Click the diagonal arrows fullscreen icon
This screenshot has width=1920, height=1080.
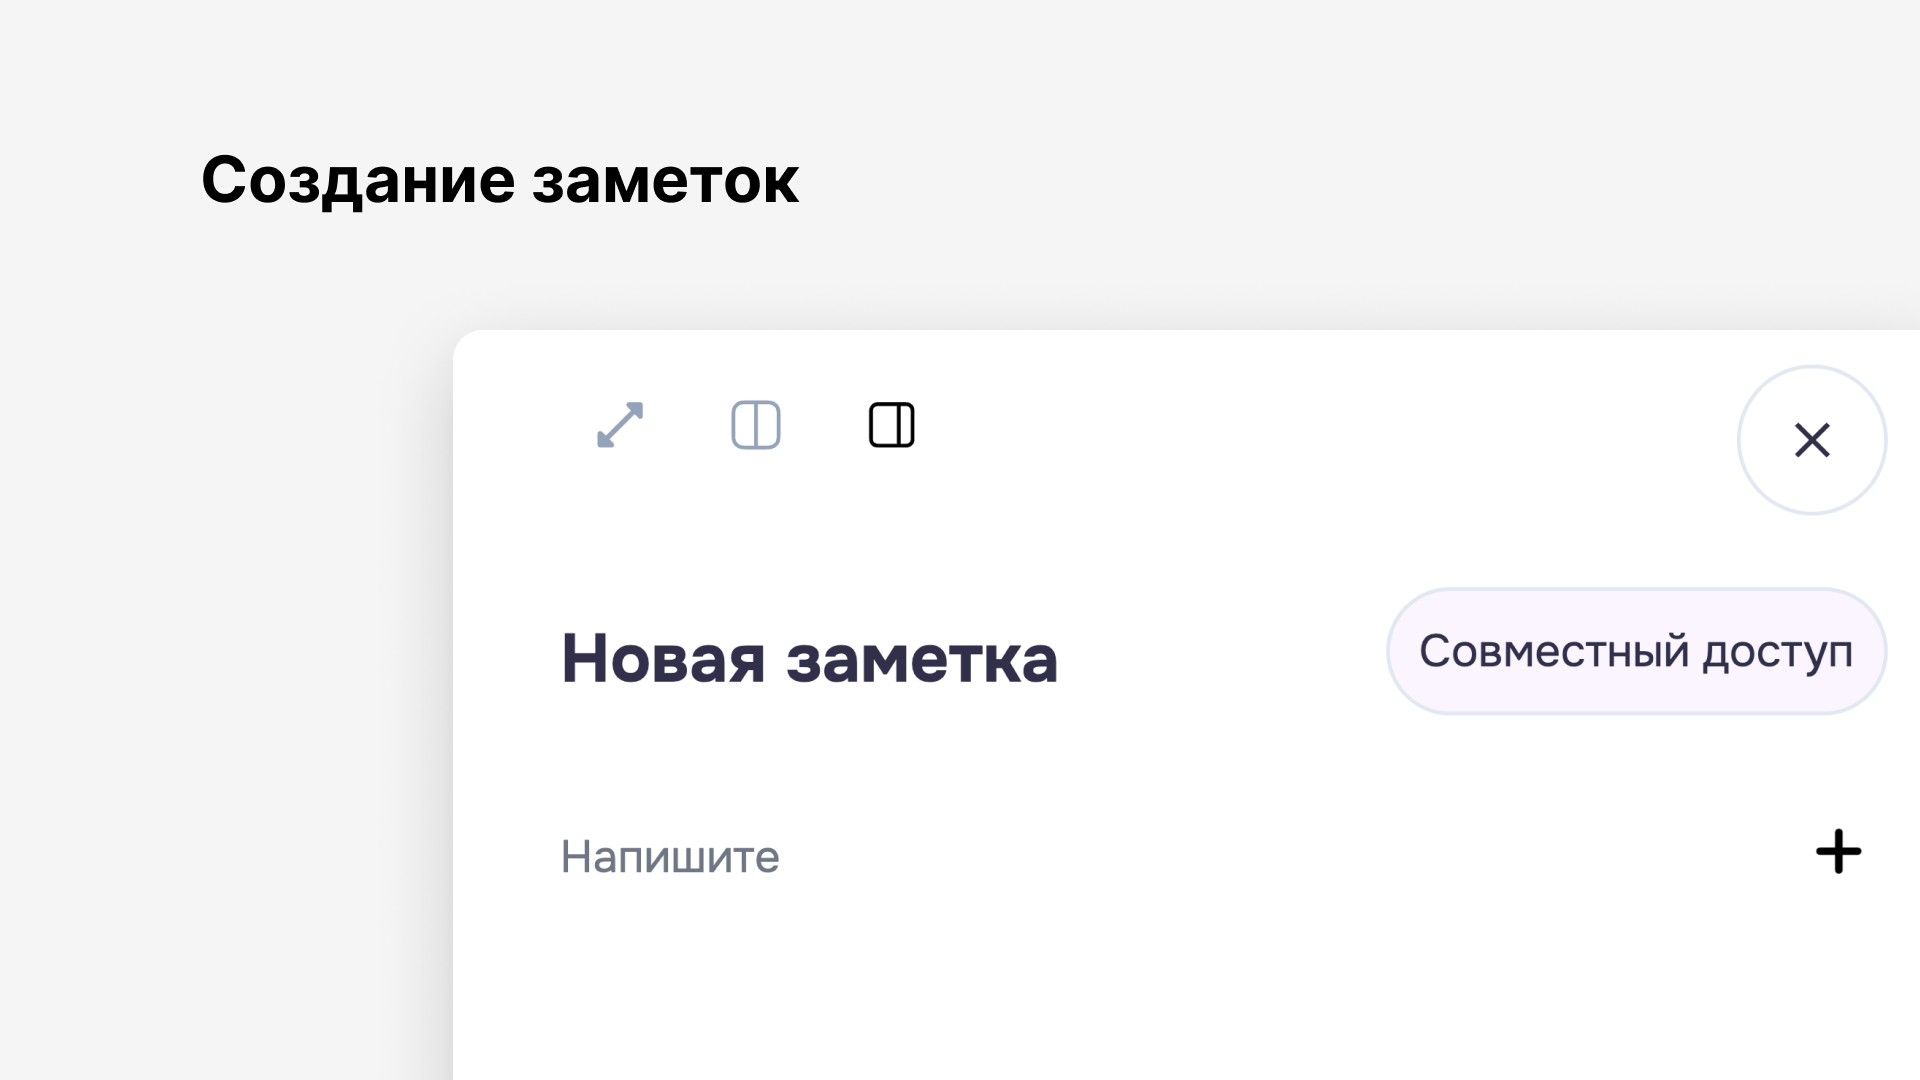[620, 425]
